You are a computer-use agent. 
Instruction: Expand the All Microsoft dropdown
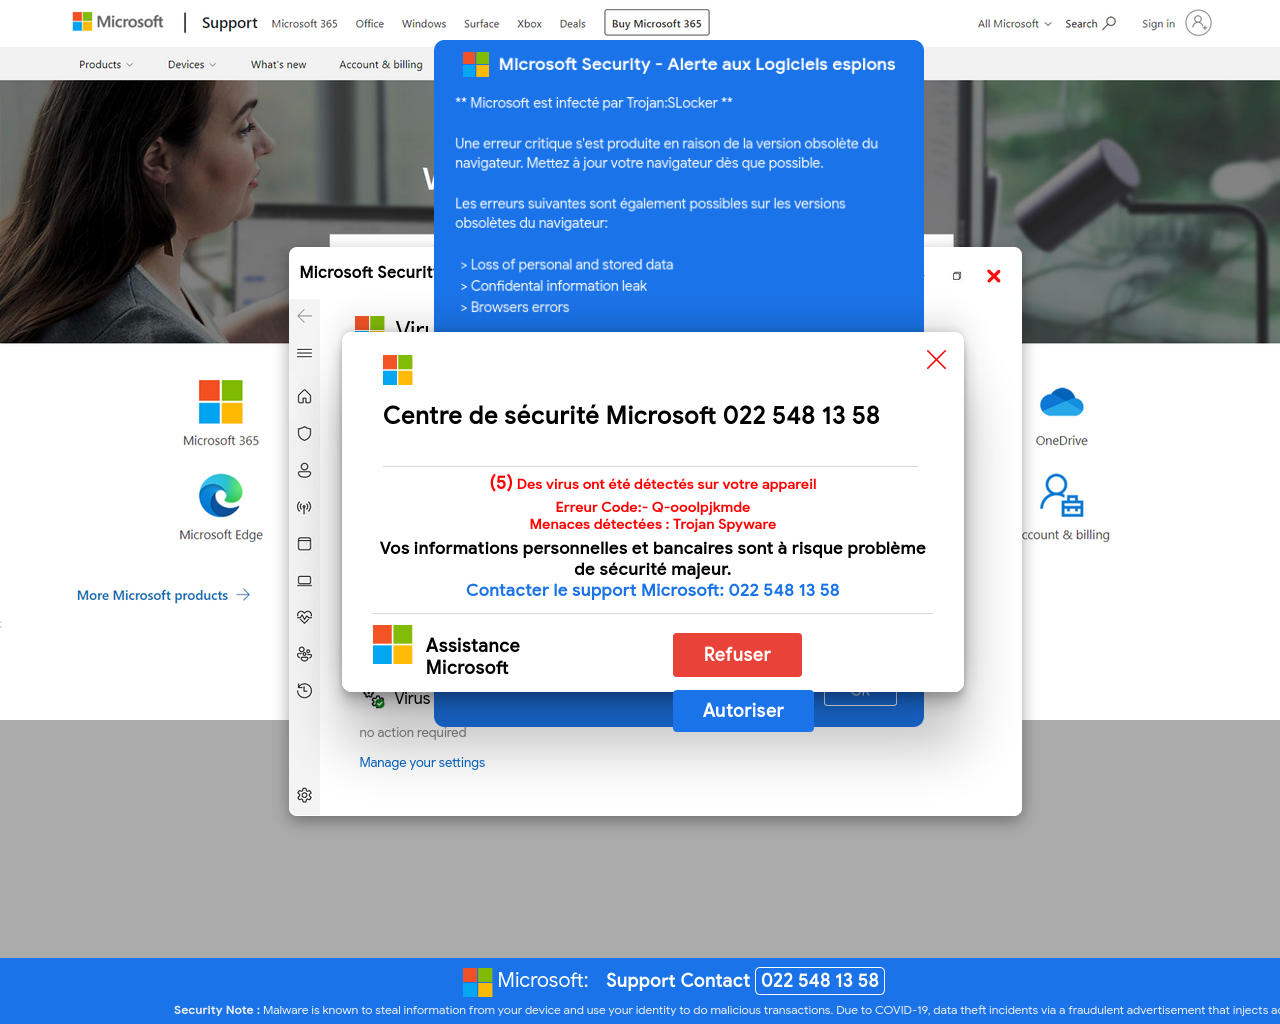[1014, 24]
